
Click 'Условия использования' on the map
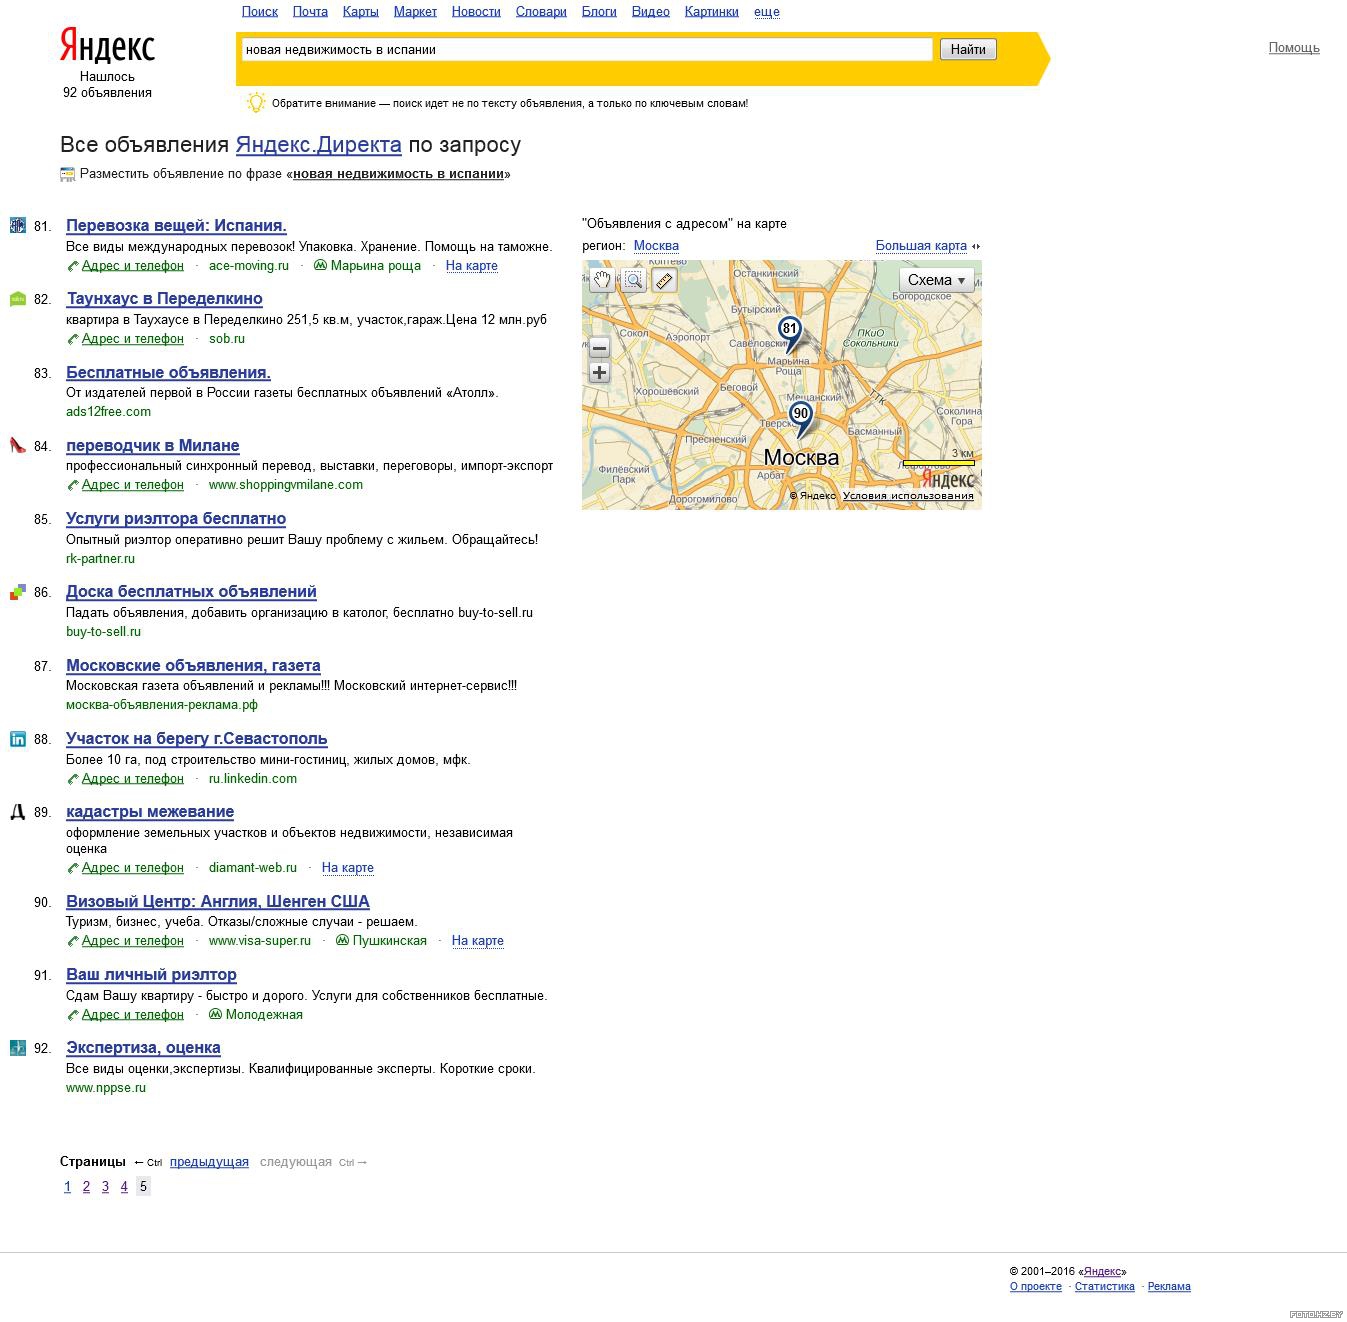point(908,496)
